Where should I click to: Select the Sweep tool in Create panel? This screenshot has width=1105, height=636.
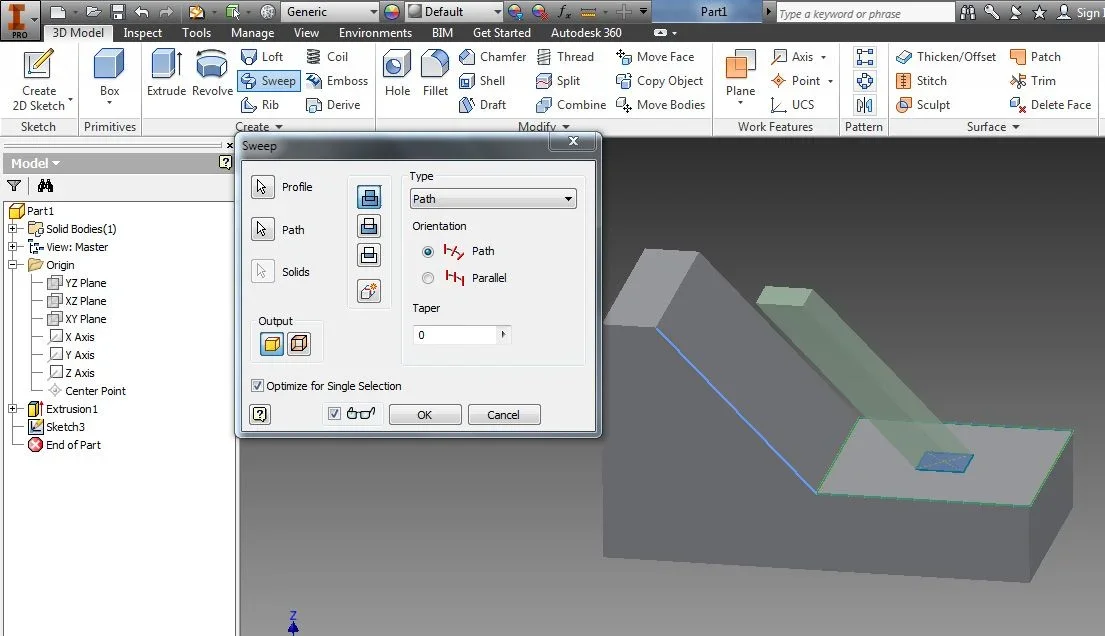click(268, 80)
